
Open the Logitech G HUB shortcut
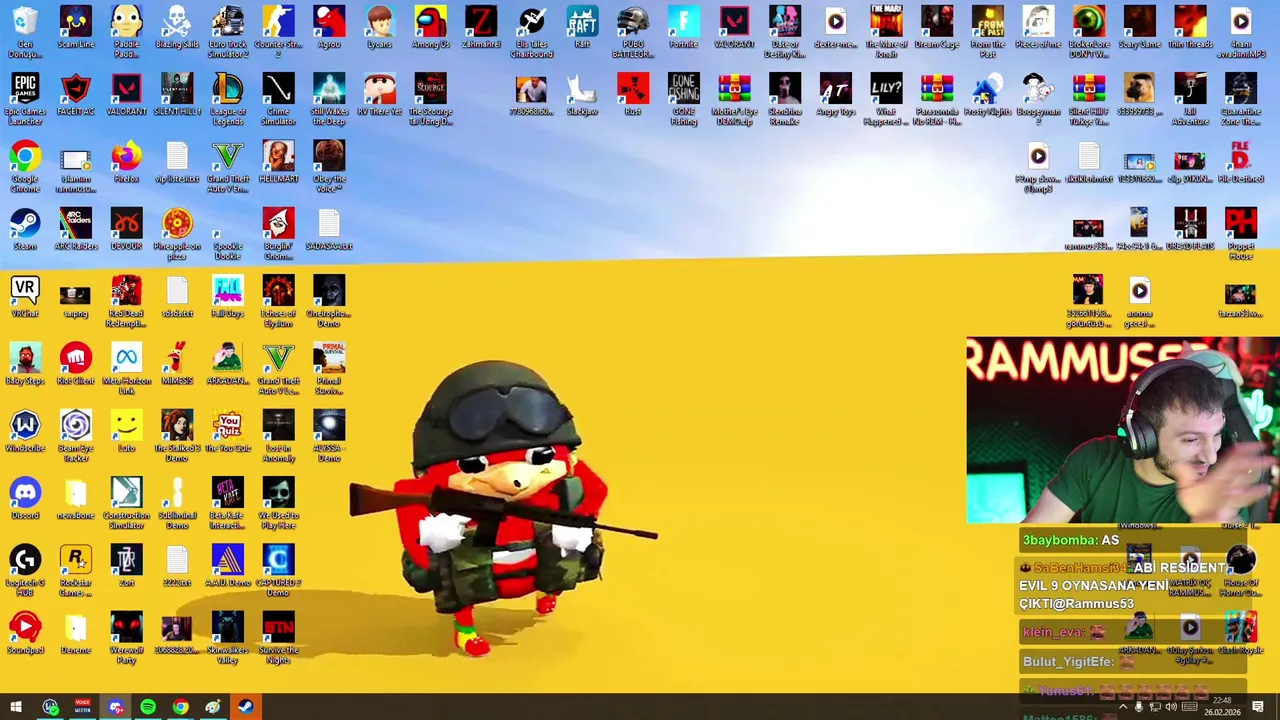pyautogui.click(x=25, y=570)
